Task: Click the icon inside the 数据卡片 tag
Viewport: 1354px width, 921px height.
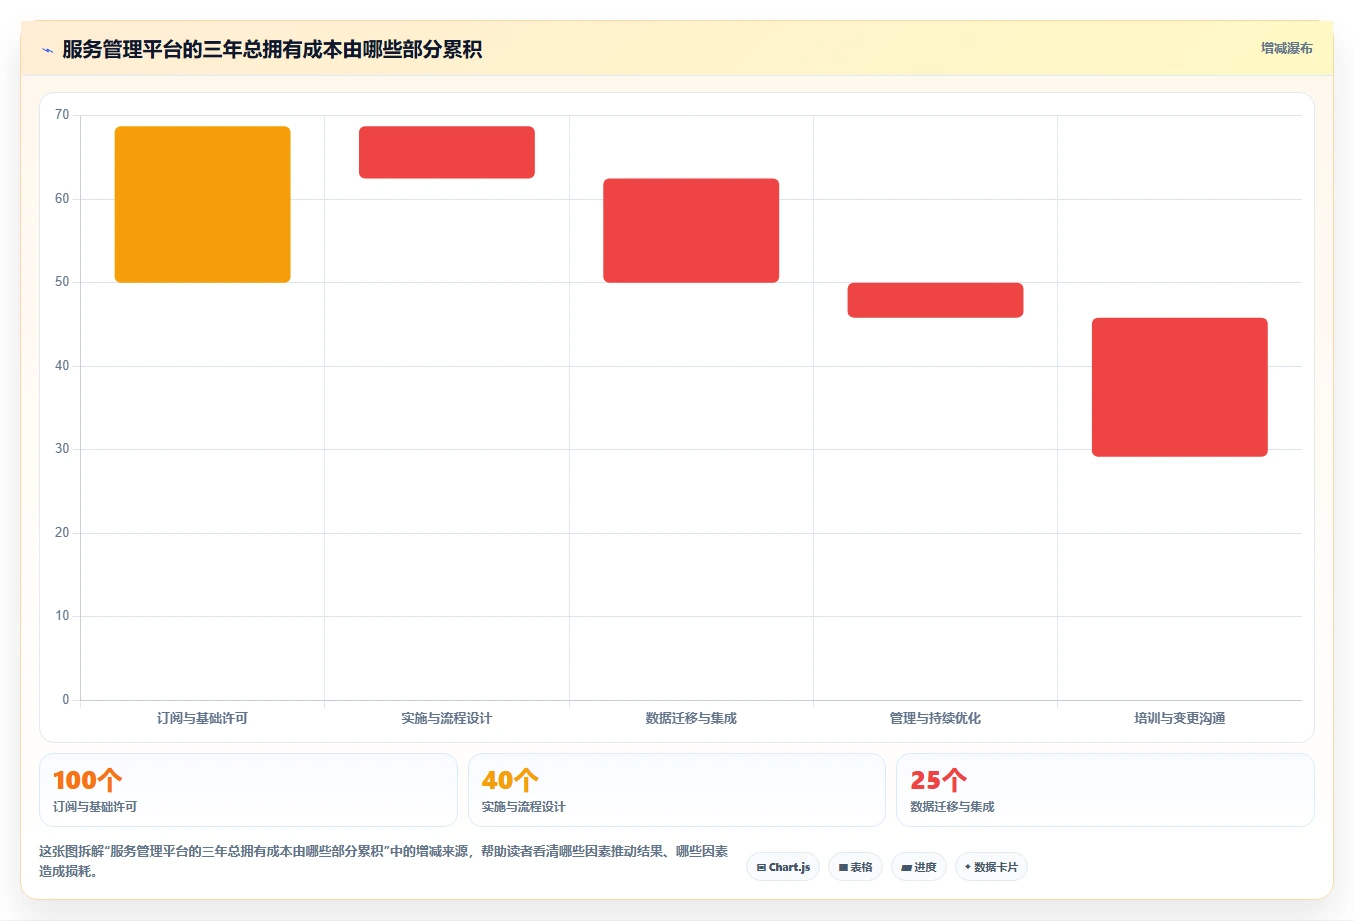Action: tap(968, 867)
